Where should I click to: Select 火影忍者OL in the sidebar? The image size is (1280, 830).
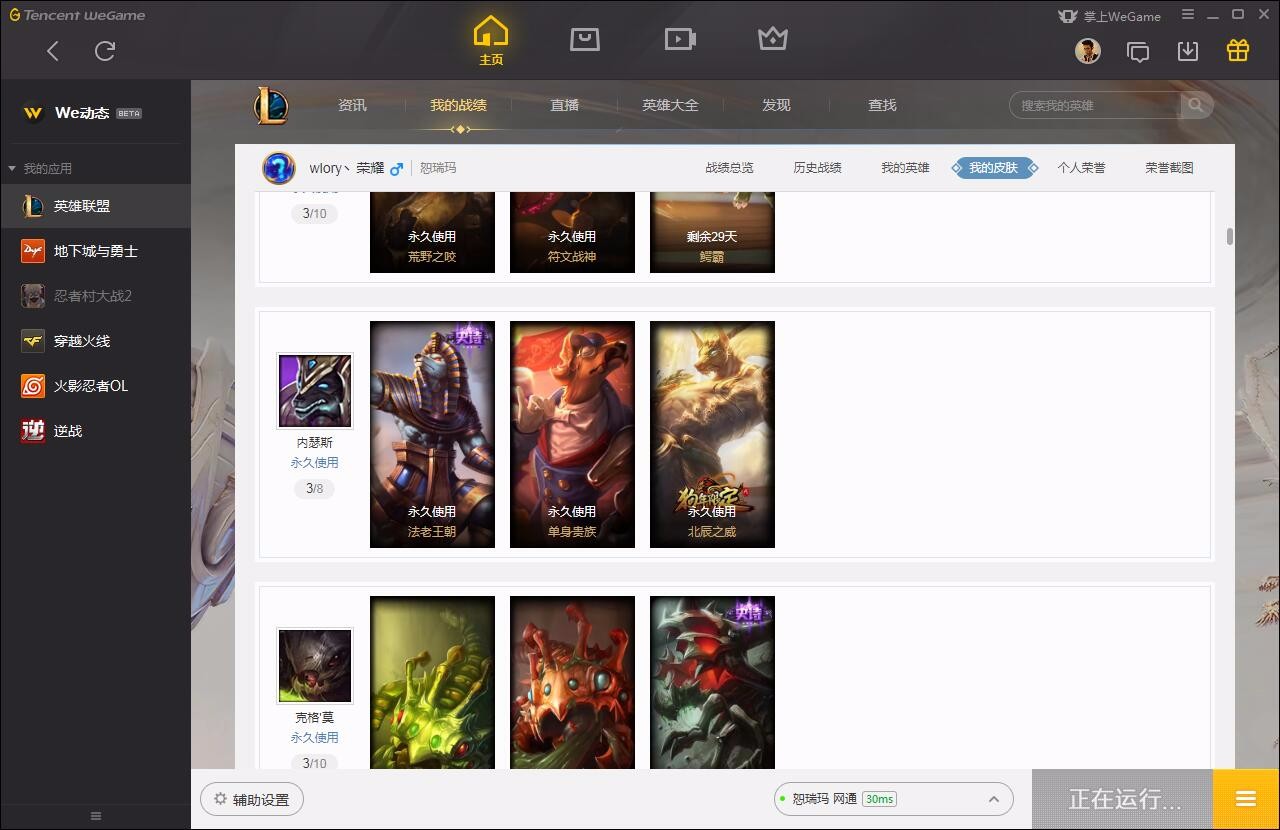click(x=95, y=386)
